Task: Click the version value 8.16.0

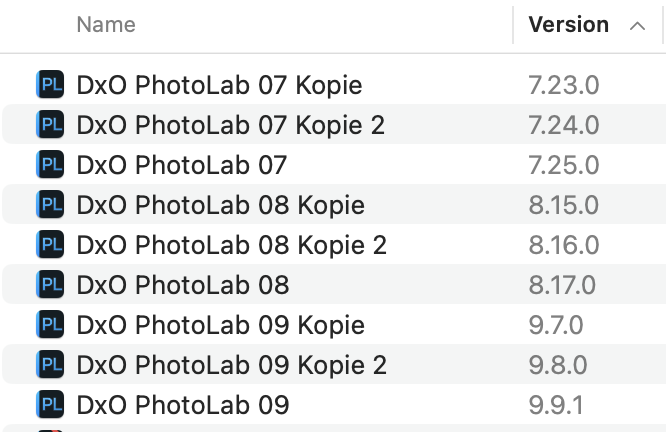Action: 564,245
